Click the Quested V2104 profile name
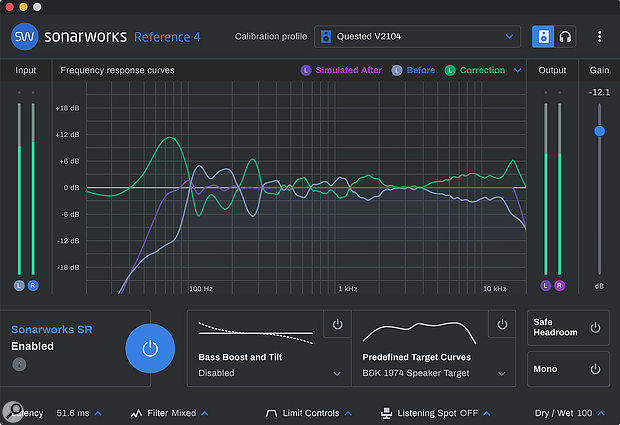 click(369, 37)
